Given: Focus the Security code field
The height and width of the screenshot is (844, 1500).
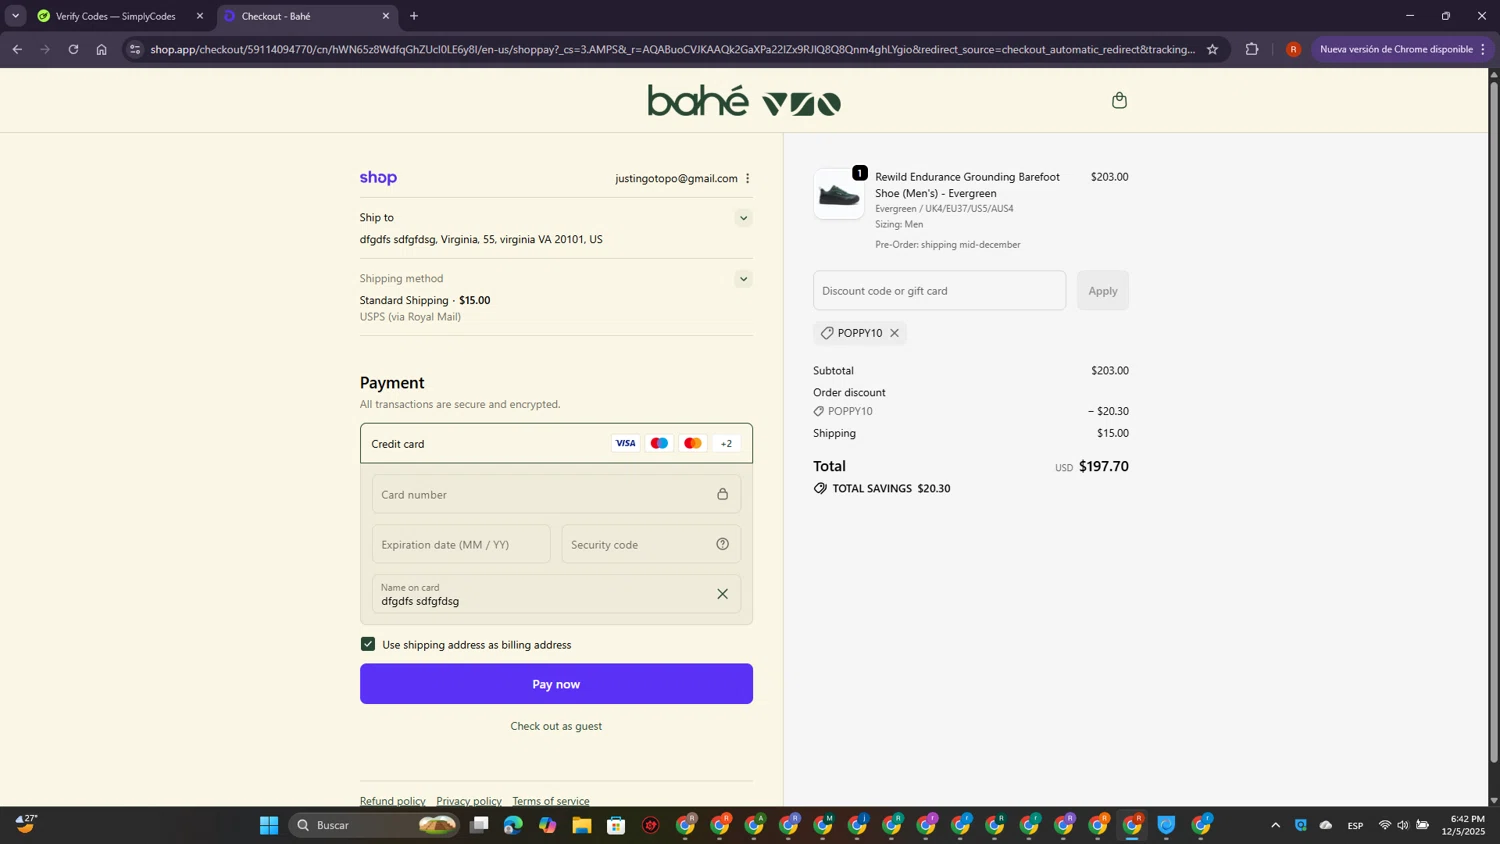Looking at the screenshot, I should [651, 544].
